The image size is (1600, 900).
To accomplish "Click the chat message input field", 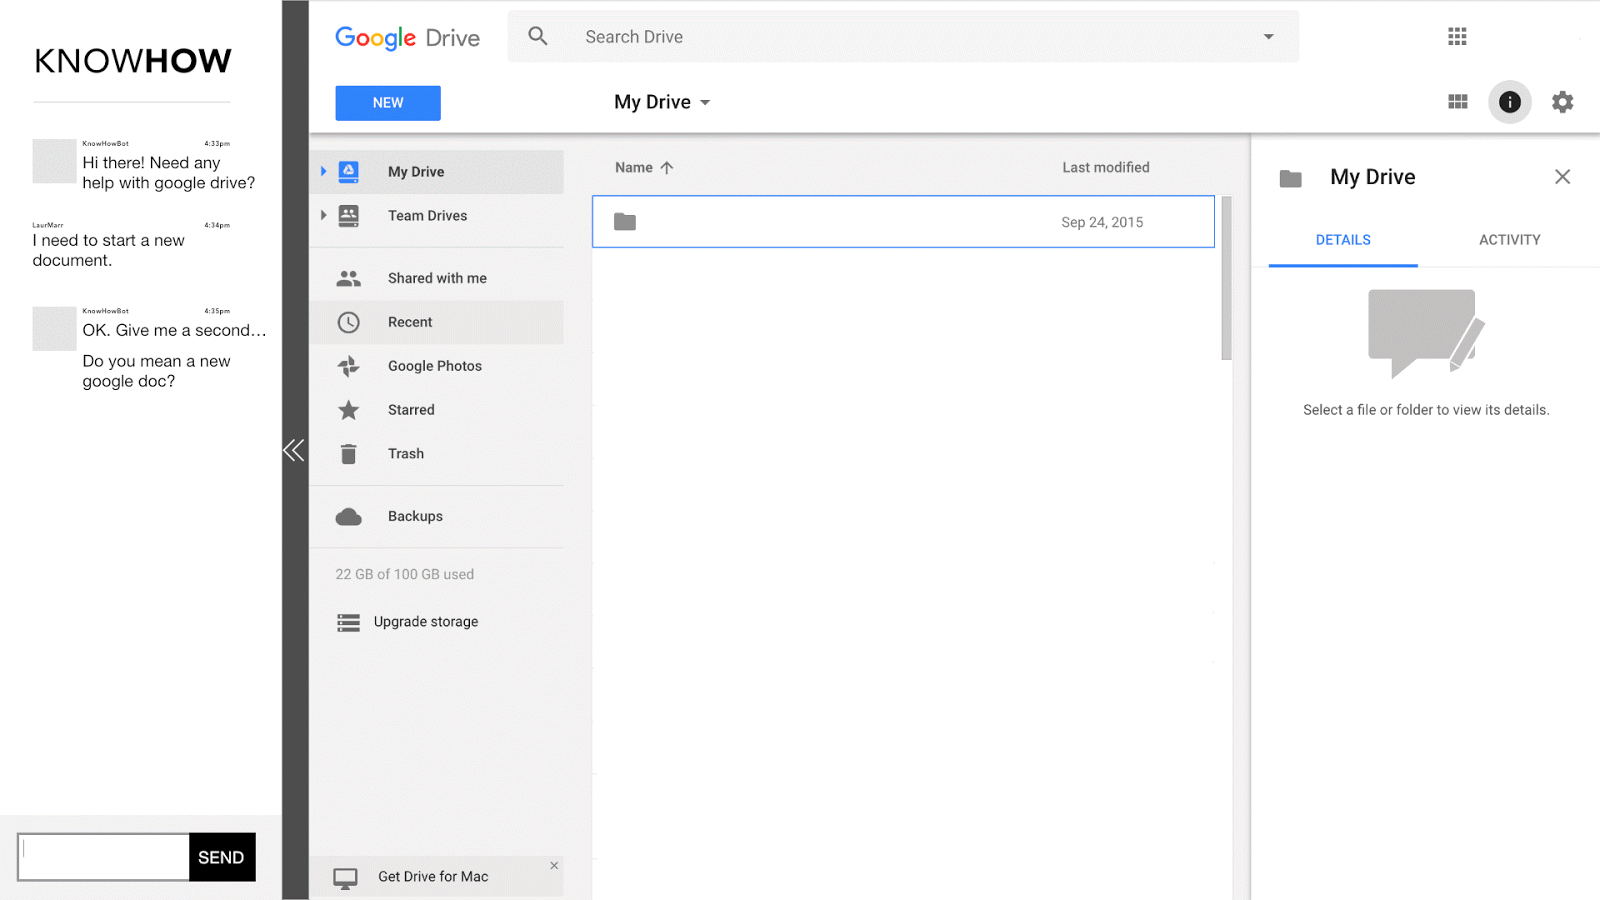I will pos(104,857).
